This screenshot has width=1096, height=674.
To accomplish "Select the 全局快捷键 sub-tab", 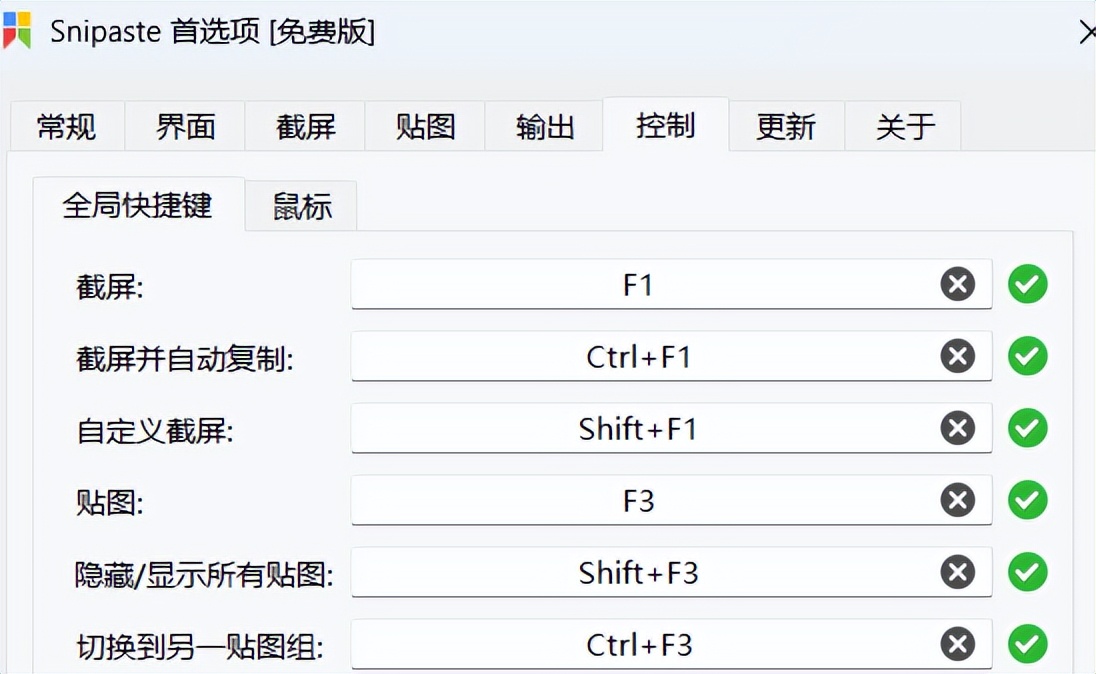I will point(136,205).
